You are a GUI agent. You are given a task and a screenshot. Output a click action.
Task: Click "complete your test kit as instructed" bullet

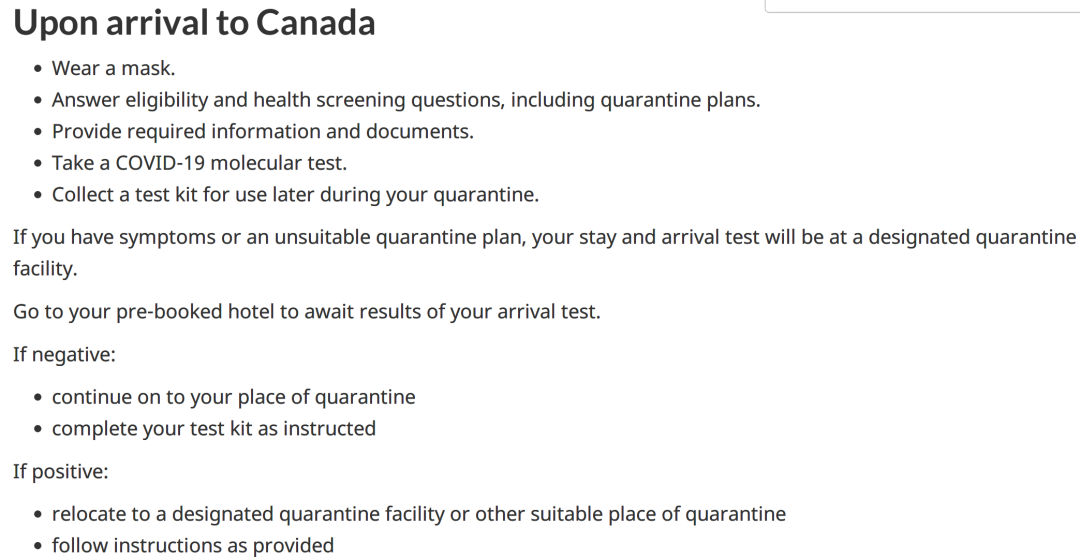click(x=214, y=429)
